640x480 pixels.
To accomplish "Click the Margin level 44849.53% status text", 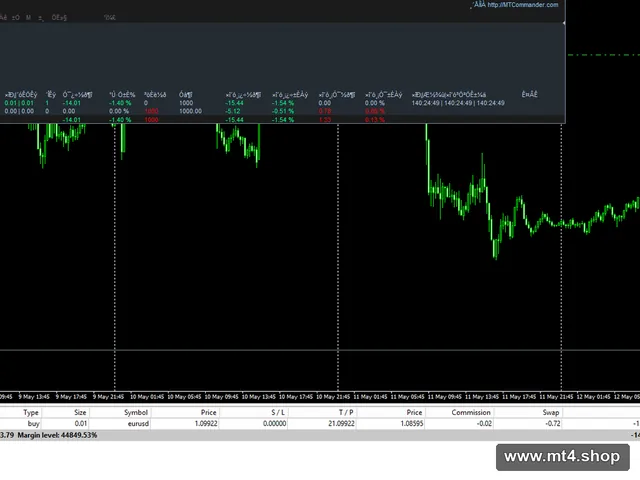I will (57, 435).
